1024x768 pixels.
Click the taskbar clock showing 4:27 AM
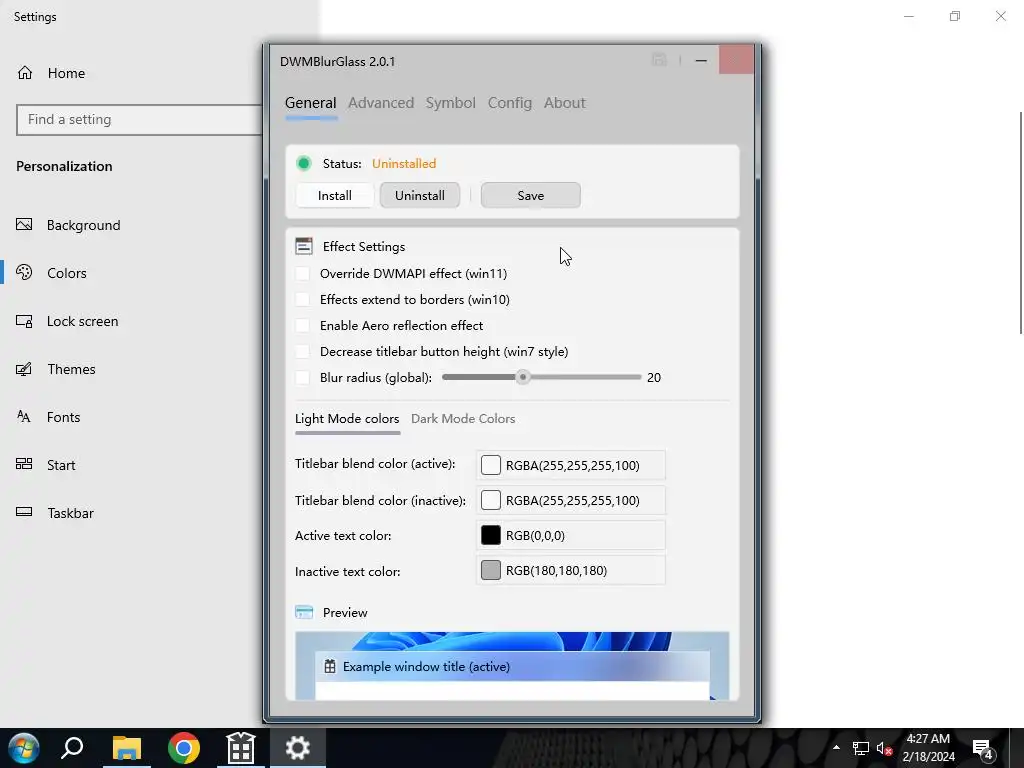tap(928, 748)
